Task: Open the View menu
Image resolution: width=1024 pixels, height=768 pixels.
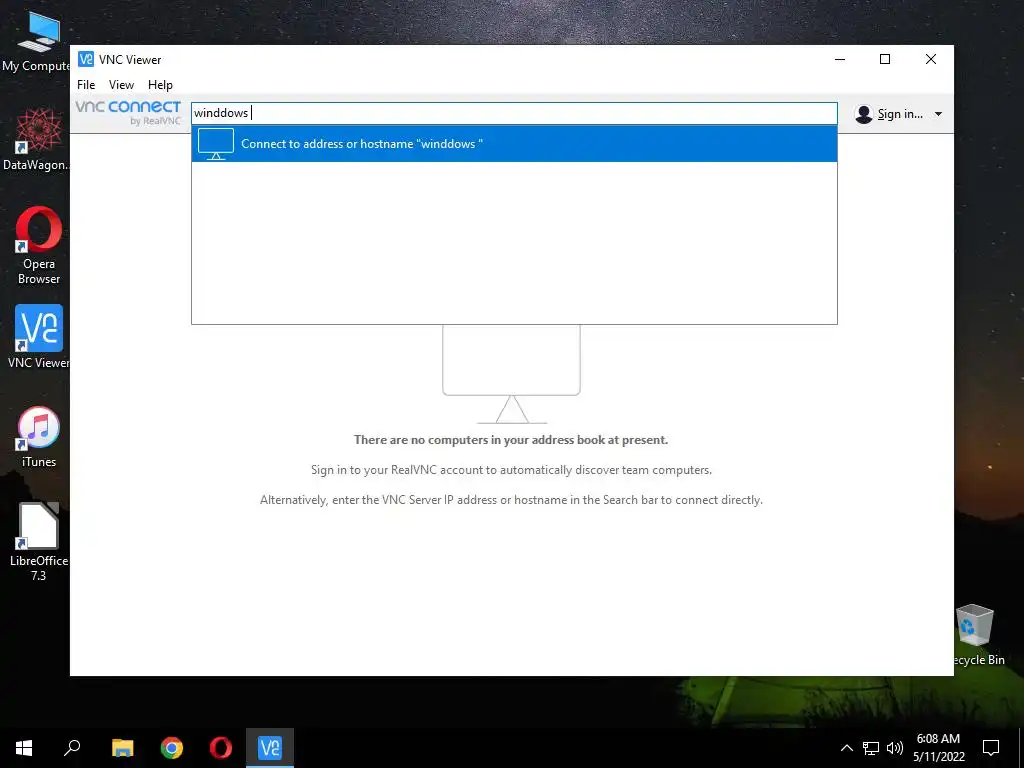Action: (121, 85)
